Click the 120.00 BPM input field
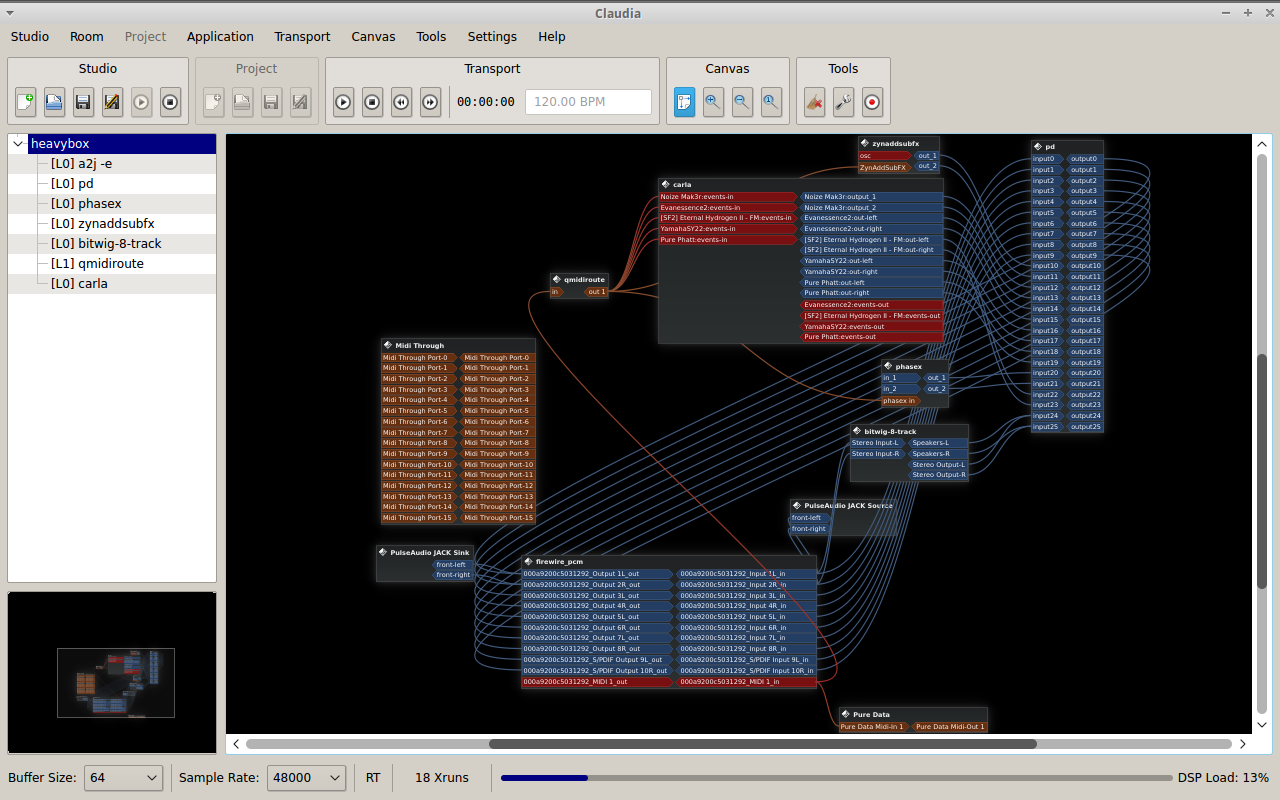 pos(588,101)
